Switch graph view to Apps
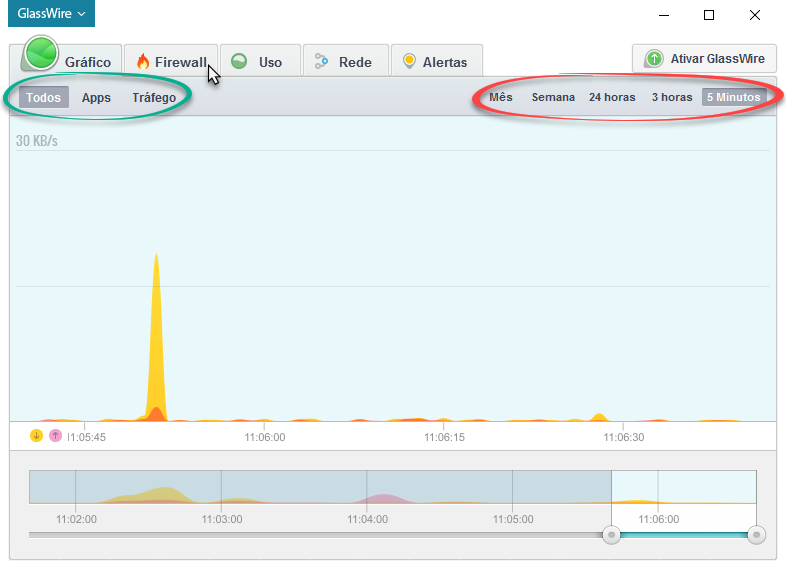Viewport: 786px width, 569px height. pyautogui.click(x=96, y=97)
